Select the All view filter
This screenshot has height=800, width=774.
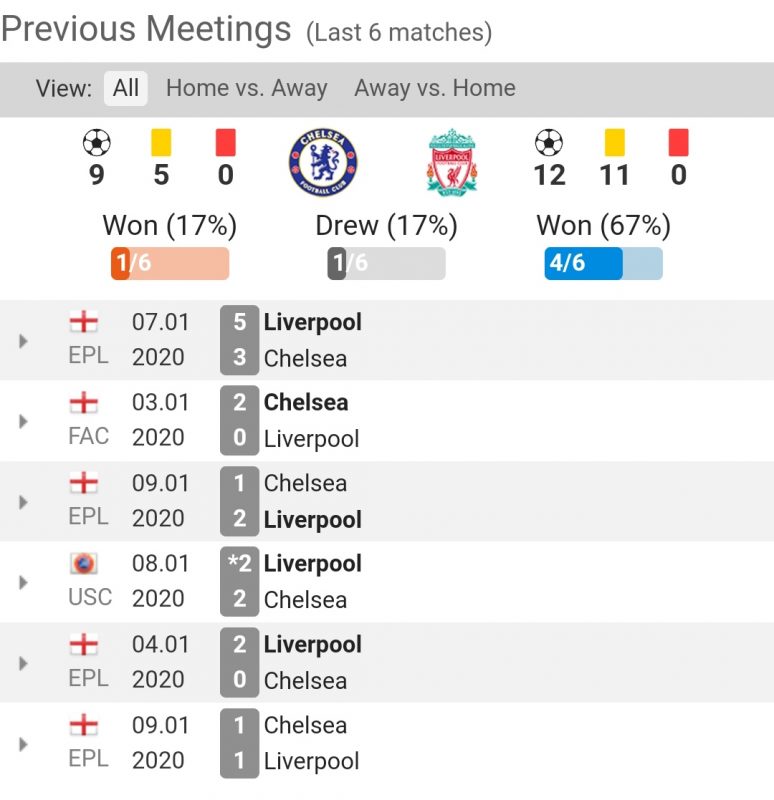point(126,88)
